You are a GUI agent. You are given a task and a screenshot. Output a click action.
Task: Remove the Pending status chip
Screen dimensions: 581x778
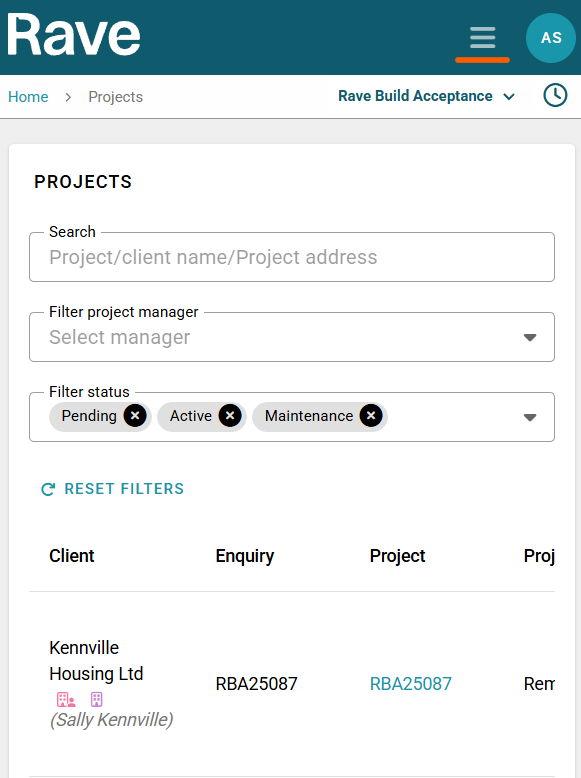[x=135, y=416]
